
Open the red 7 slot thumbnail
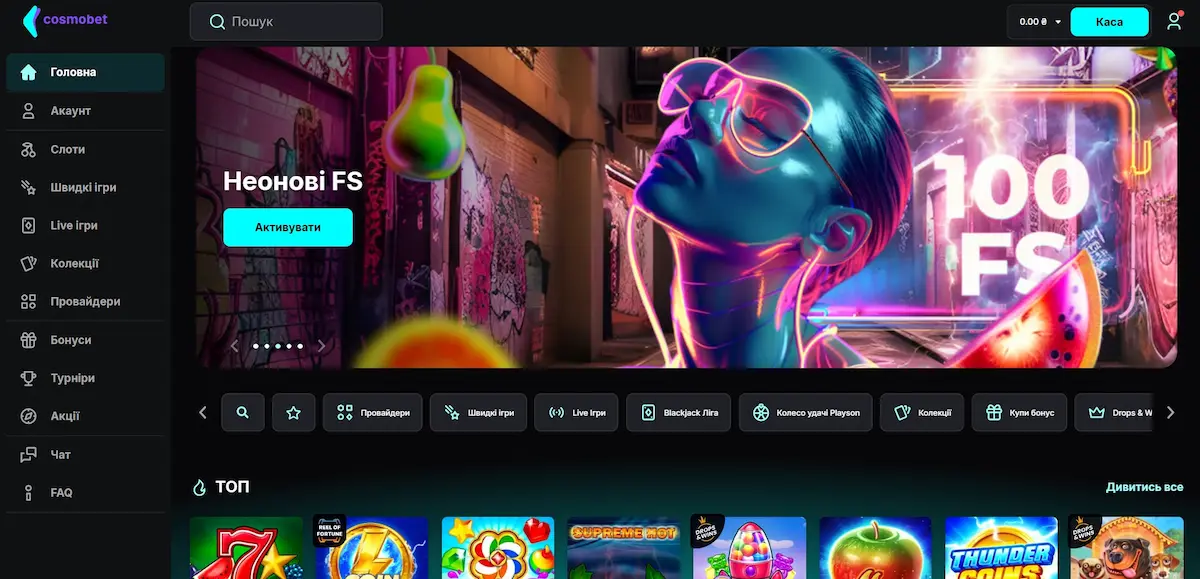[246, 548]
